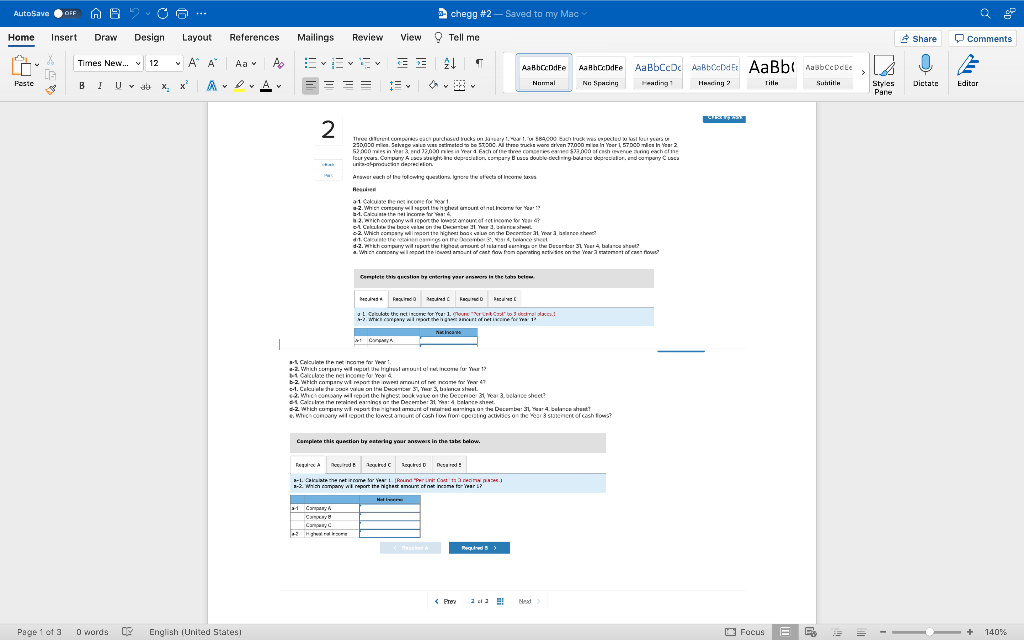Image resolution: width=1024 pixels, height=640 pixels.
Task: Open the Comments pane button
Action: [983, 39]
